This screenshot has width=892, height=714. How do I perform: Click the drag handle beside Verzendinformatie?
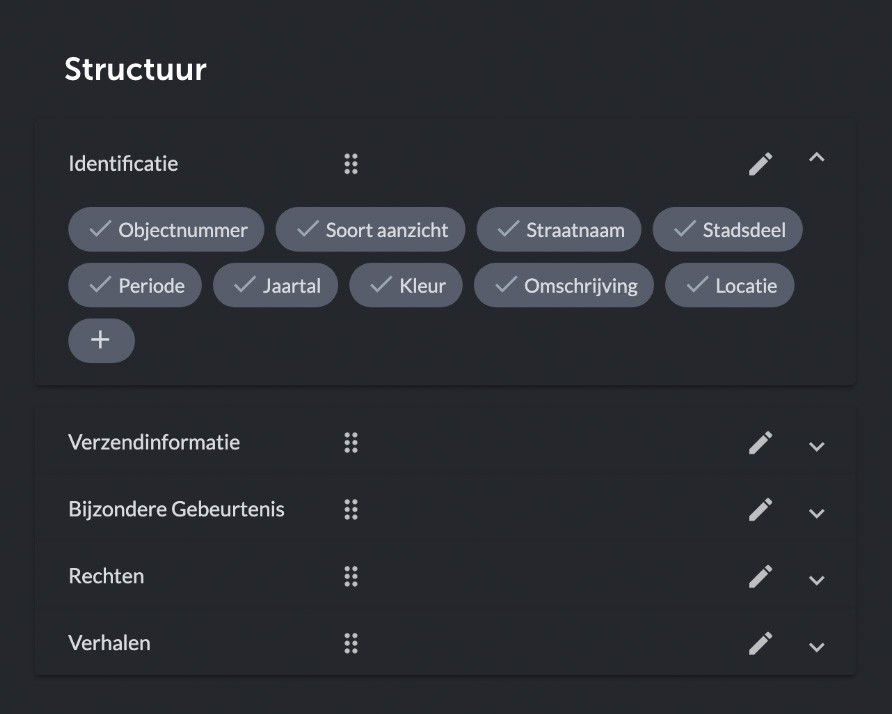[x=351, y=443]
